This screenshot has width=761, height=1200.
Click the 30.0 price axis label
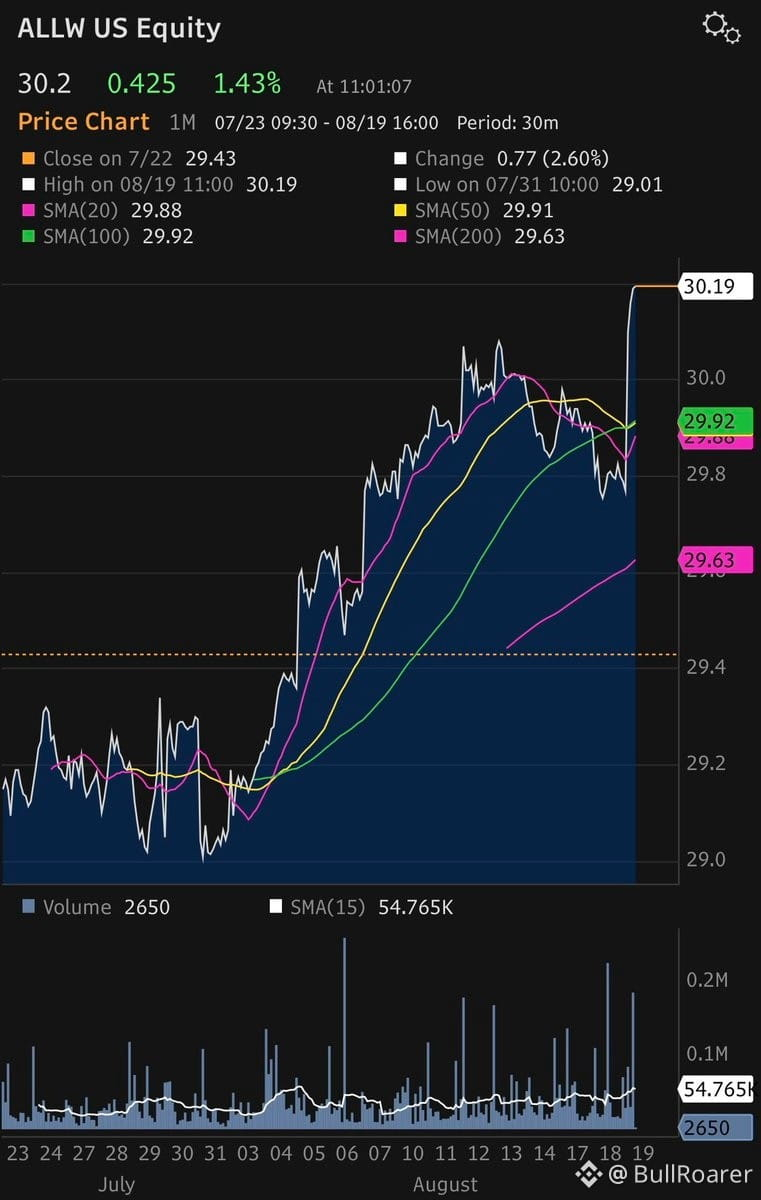(x=705, y=378)
